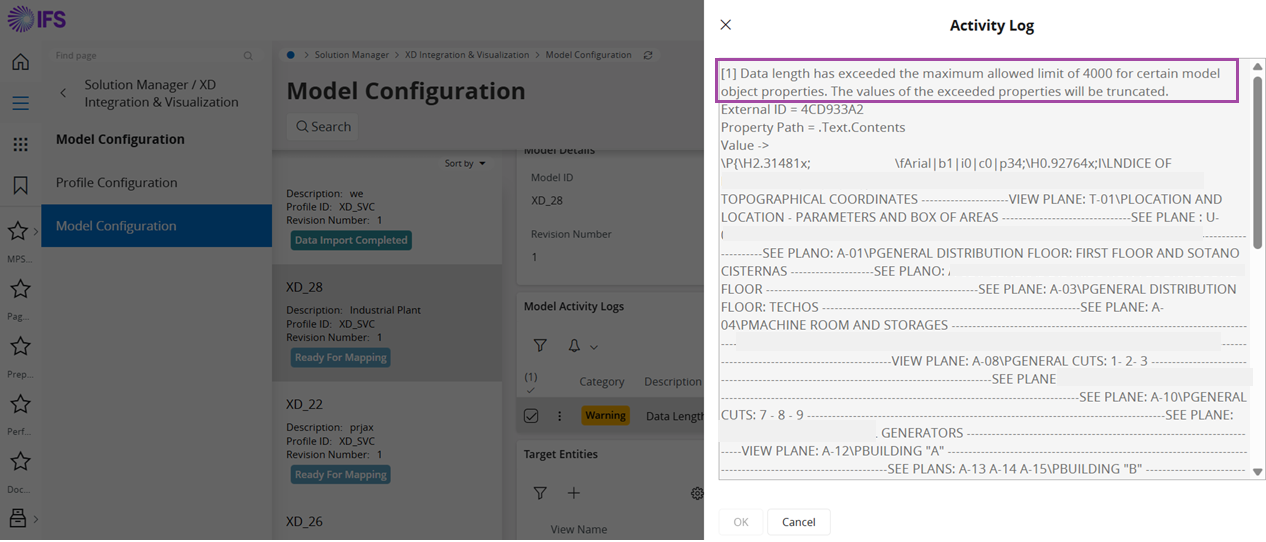Filter the Model Activity Logs
The width and height of the screenshot is (1266, 542).
[x=540, y=346]
